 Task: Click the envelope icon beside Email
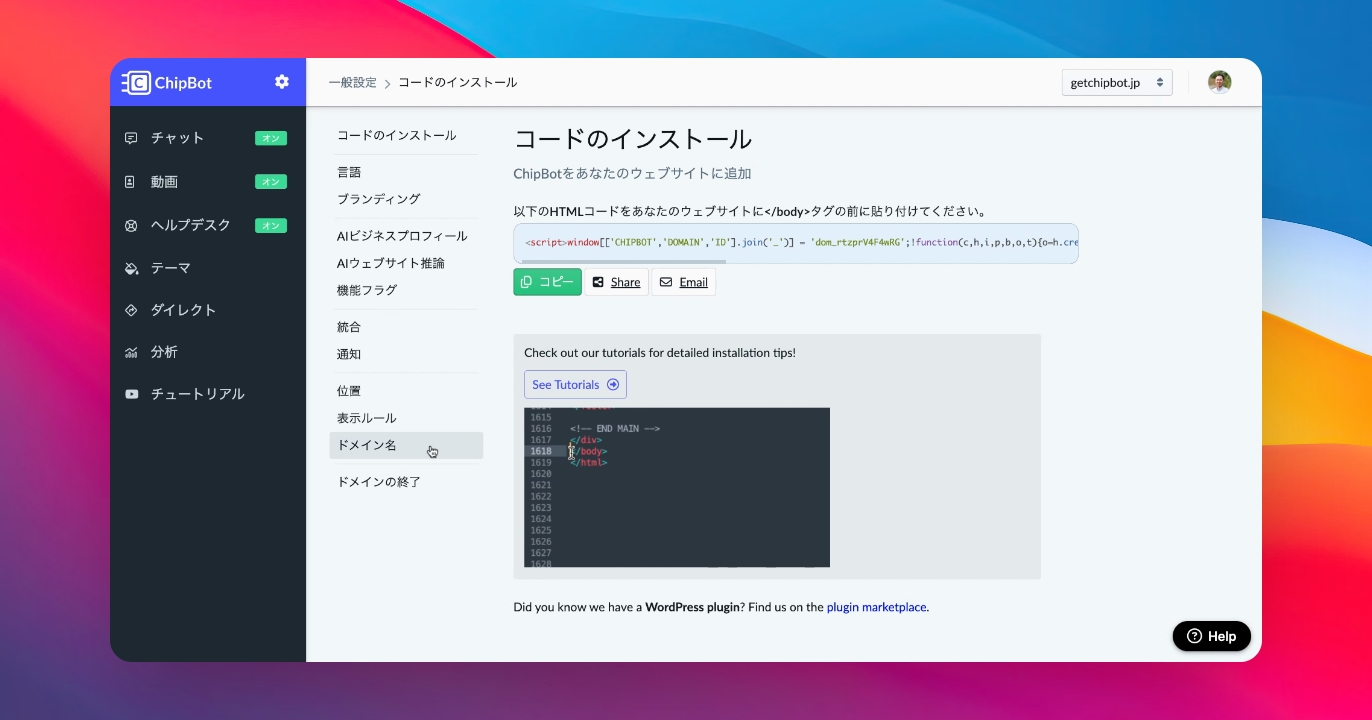[x=666, y=282]
